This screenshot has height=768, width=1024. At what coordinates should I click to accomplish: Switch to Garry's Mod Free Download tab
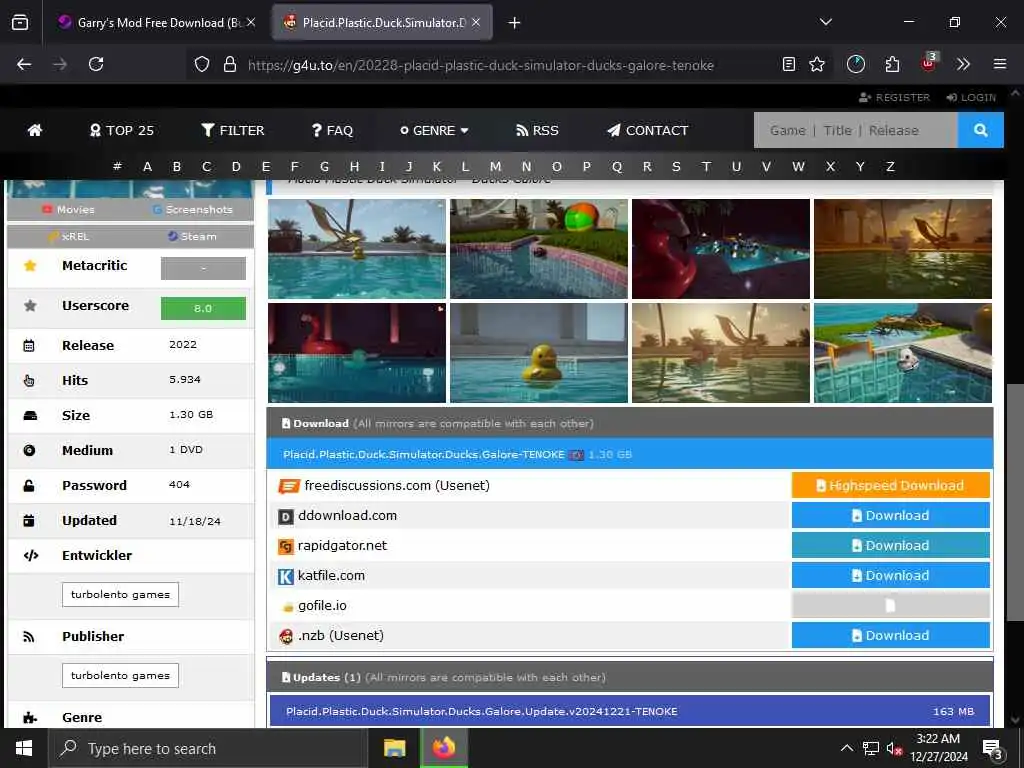[x=157, y=22]
